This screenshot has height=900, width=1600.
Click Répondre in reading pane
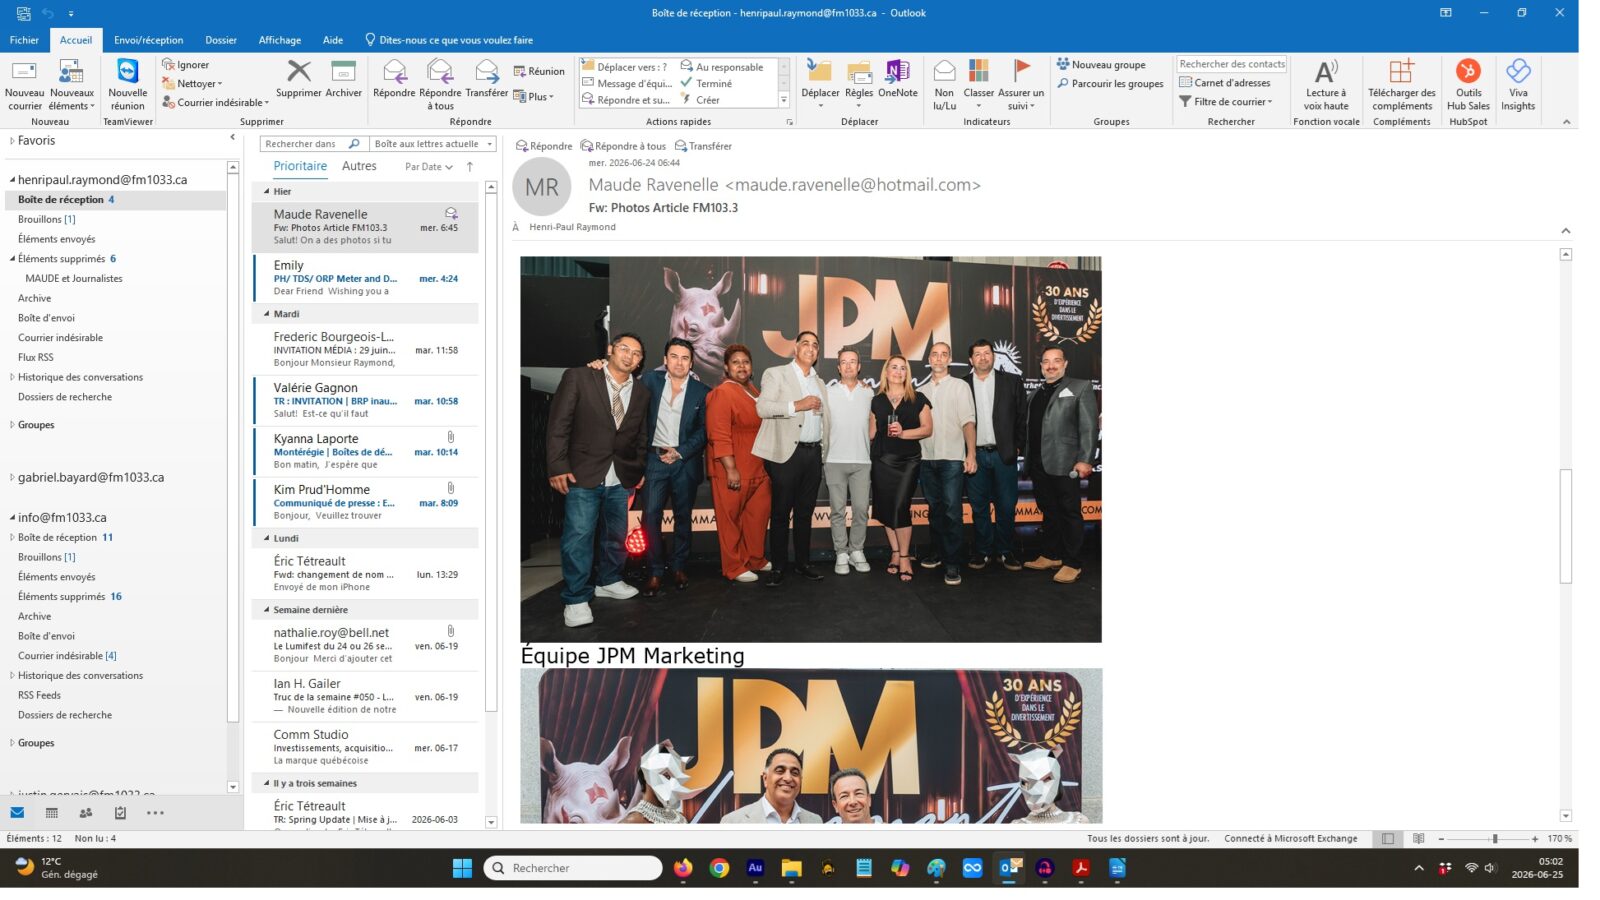pyautogui.click(x=544, y=146)
